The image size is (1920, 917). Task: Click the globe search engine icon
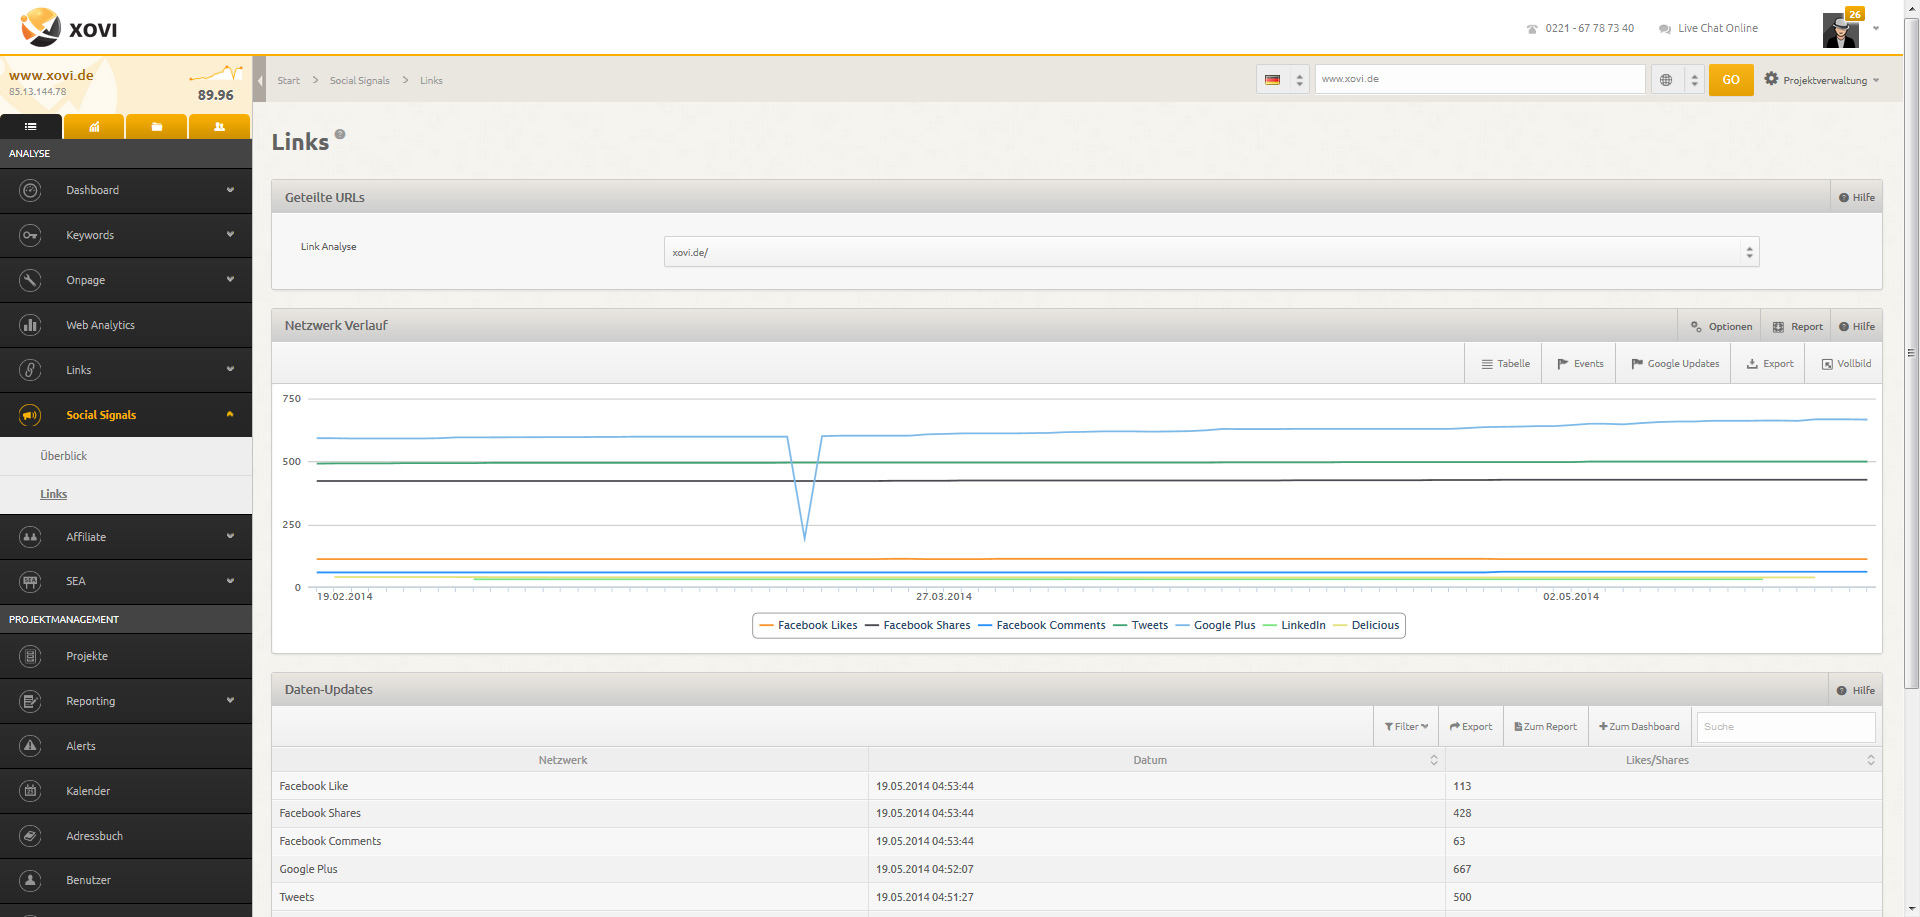tap(1666, 80)
